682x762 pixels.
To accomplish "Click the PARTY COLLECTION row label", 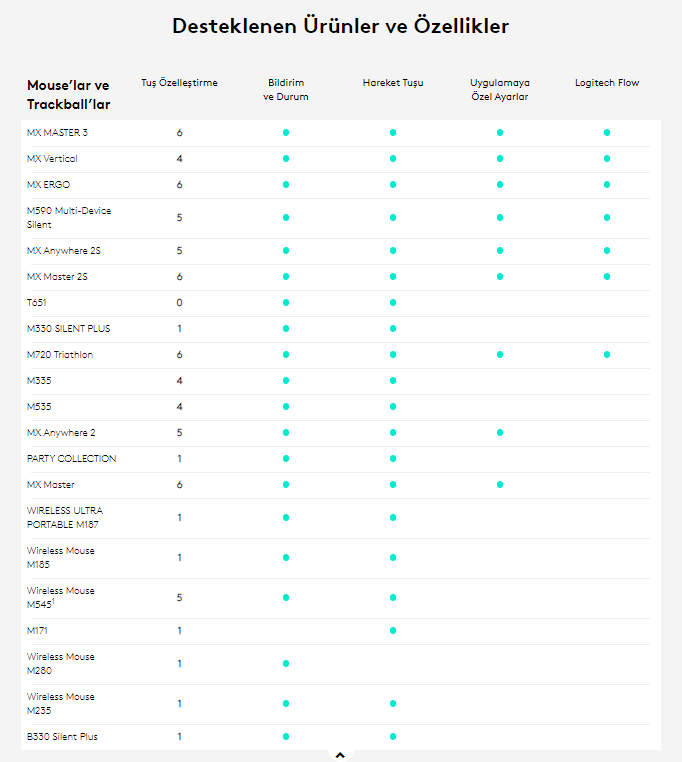I will (x=72, y=458).
